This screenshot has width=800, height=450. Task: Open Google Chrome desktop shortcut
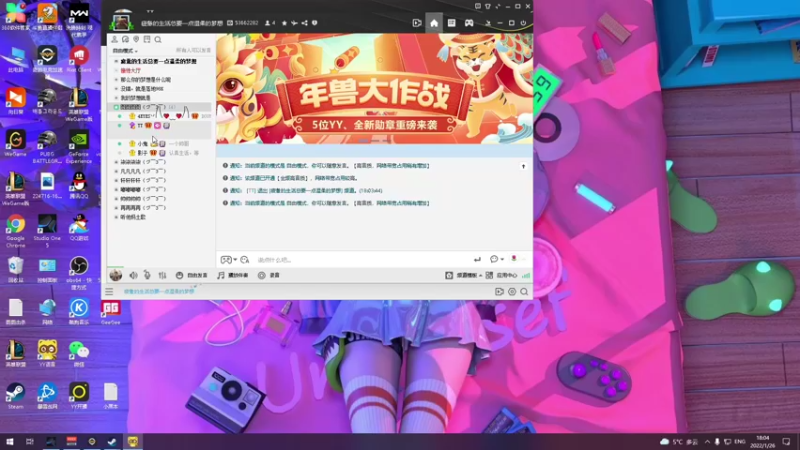click(16, 230)
